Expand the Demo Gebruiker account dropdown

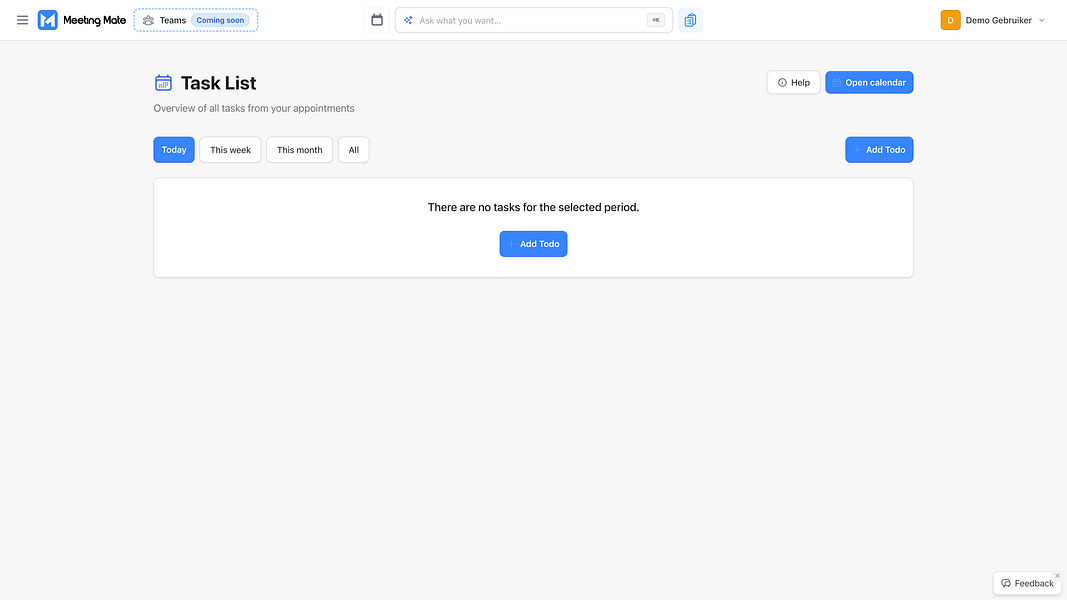click(1042, 20)
